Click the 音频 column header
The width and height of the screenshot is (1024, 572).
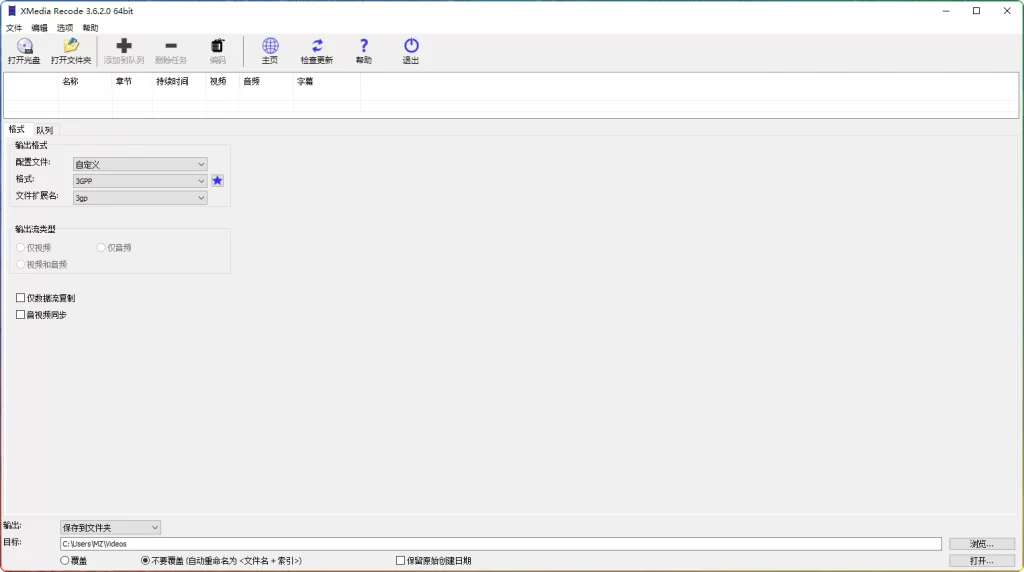pos(266,82)
